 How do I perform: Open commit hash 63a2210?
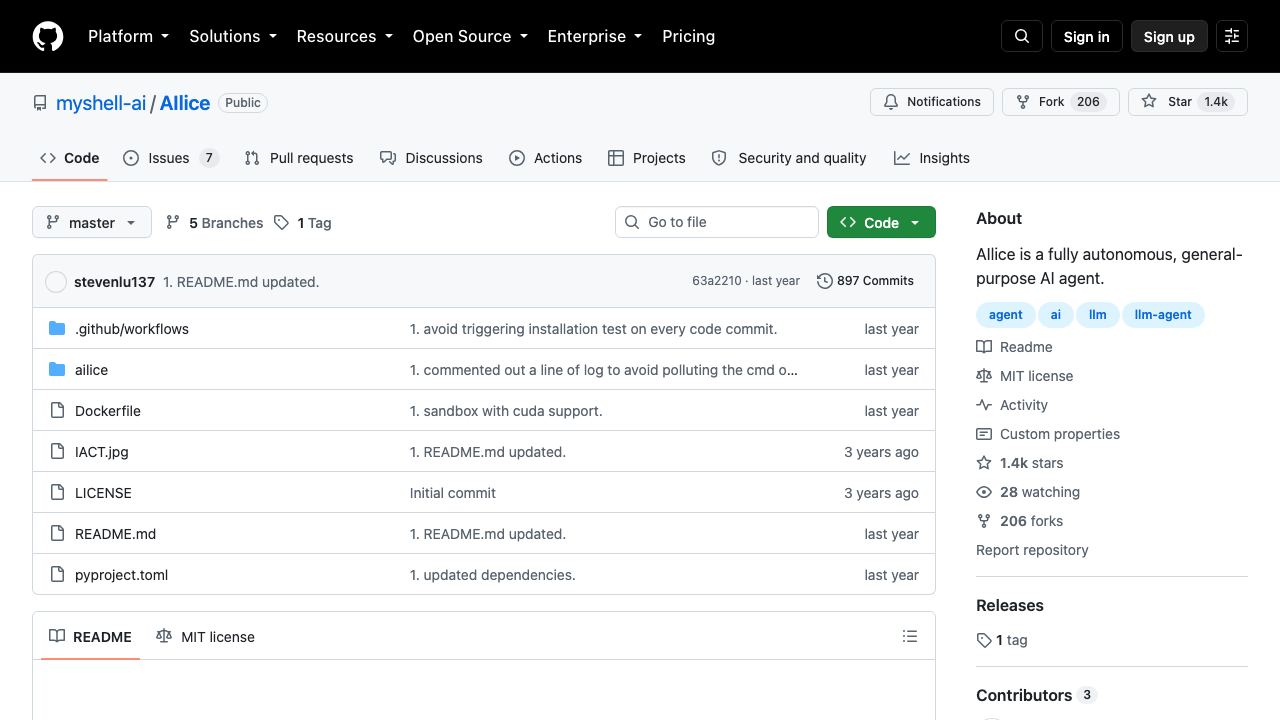pyautogui.click(x=717, y=281)
